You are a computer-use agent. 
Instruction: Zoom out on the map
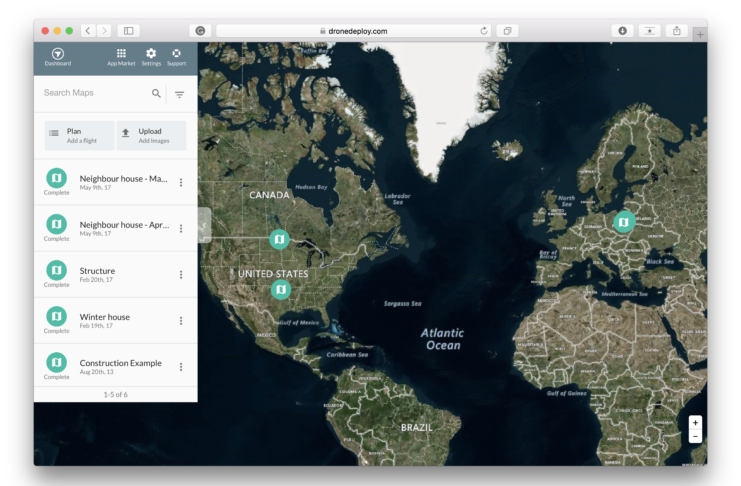(695, 436)
